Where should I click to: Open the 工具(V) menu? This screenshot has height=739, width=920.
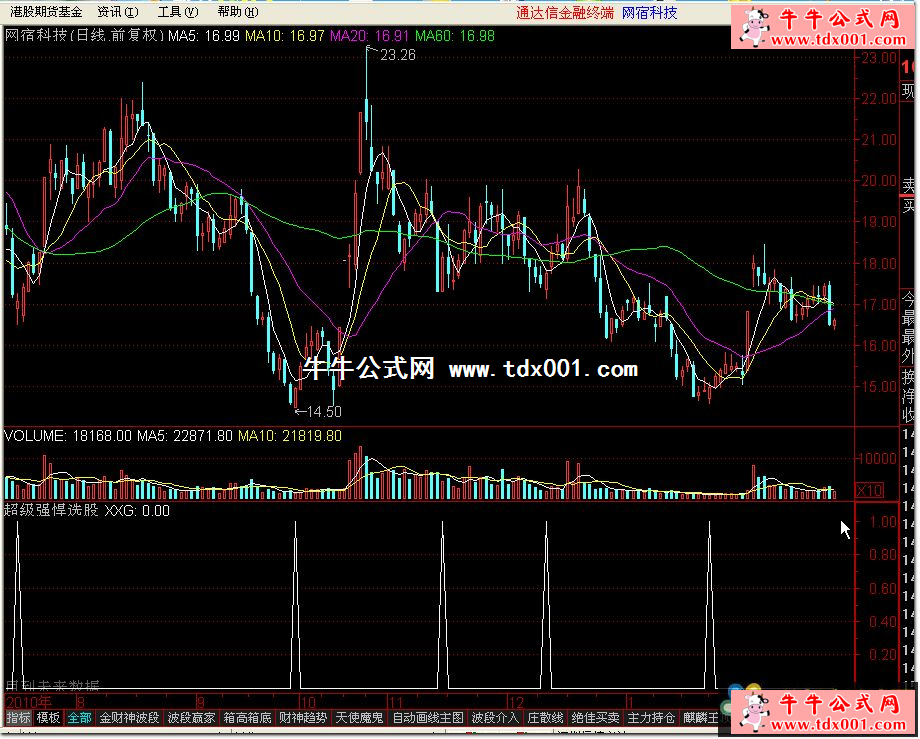click(178, 12)
